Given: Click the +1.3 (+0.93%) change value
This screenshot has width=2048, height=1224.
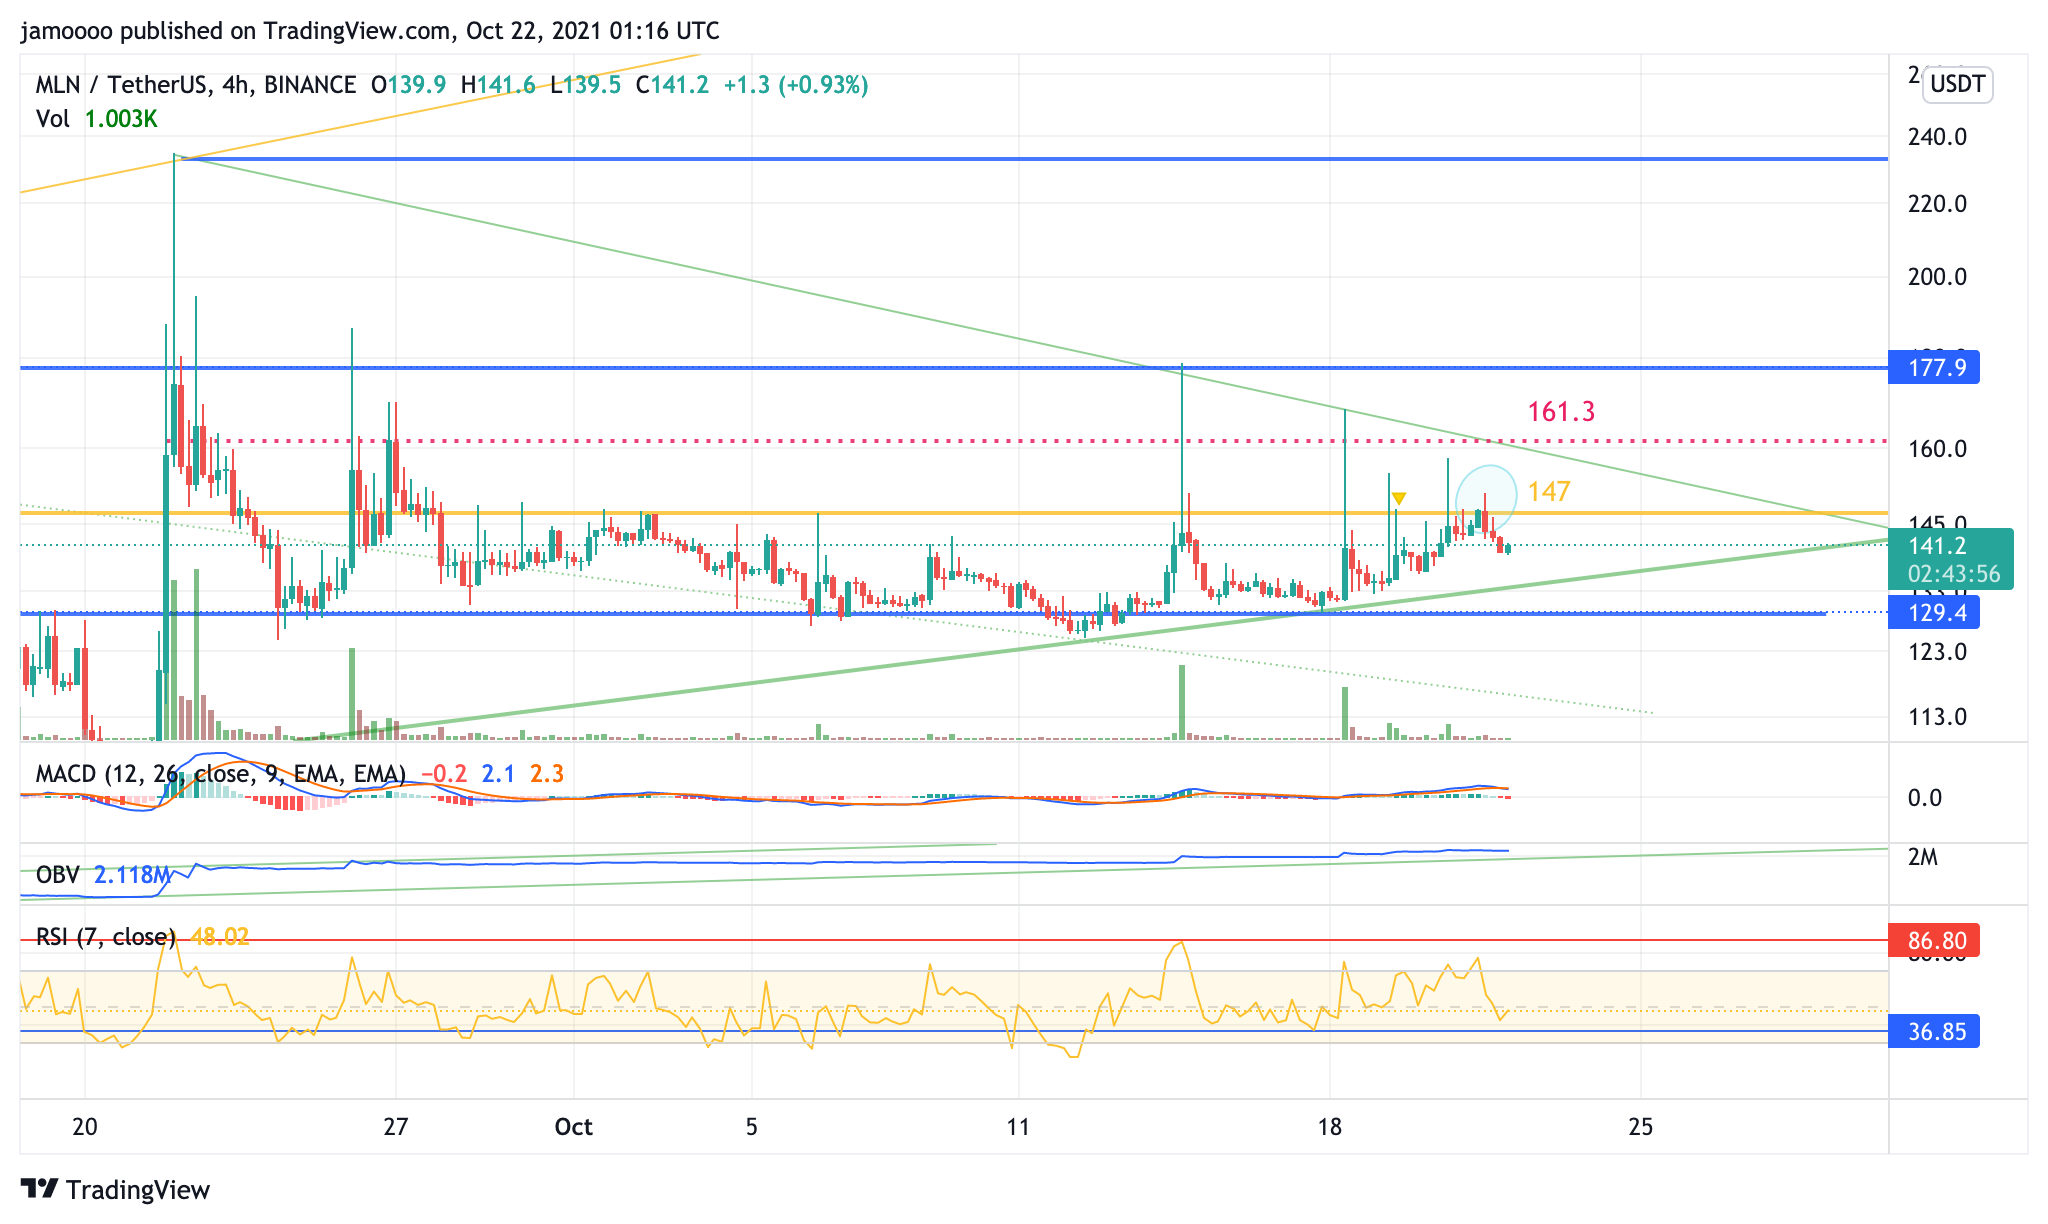Looking at the screenshot, I should point(796,85).
